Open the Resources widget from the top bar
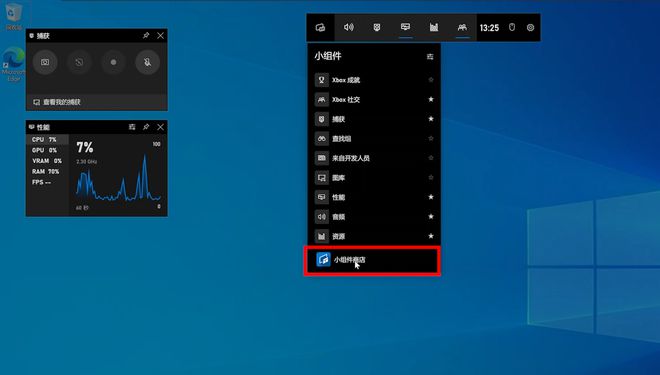The width and height of the screenshot is (660, 375). point(434,27)
